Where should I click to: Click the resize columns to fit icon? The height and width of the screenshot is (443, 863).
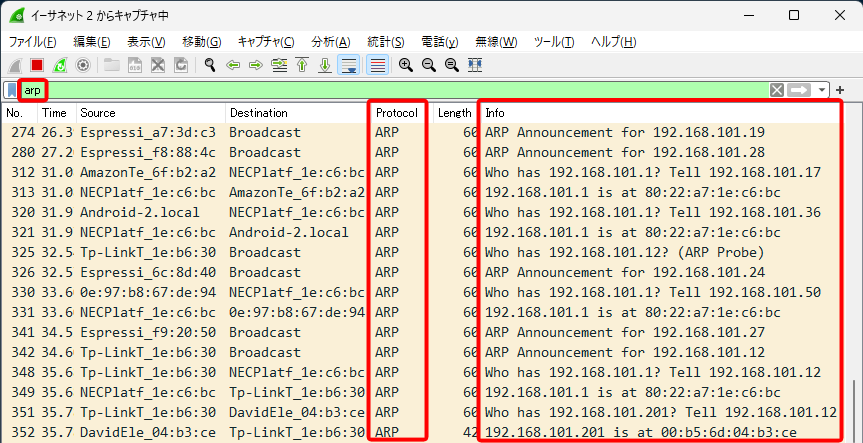tap(474, 65)
